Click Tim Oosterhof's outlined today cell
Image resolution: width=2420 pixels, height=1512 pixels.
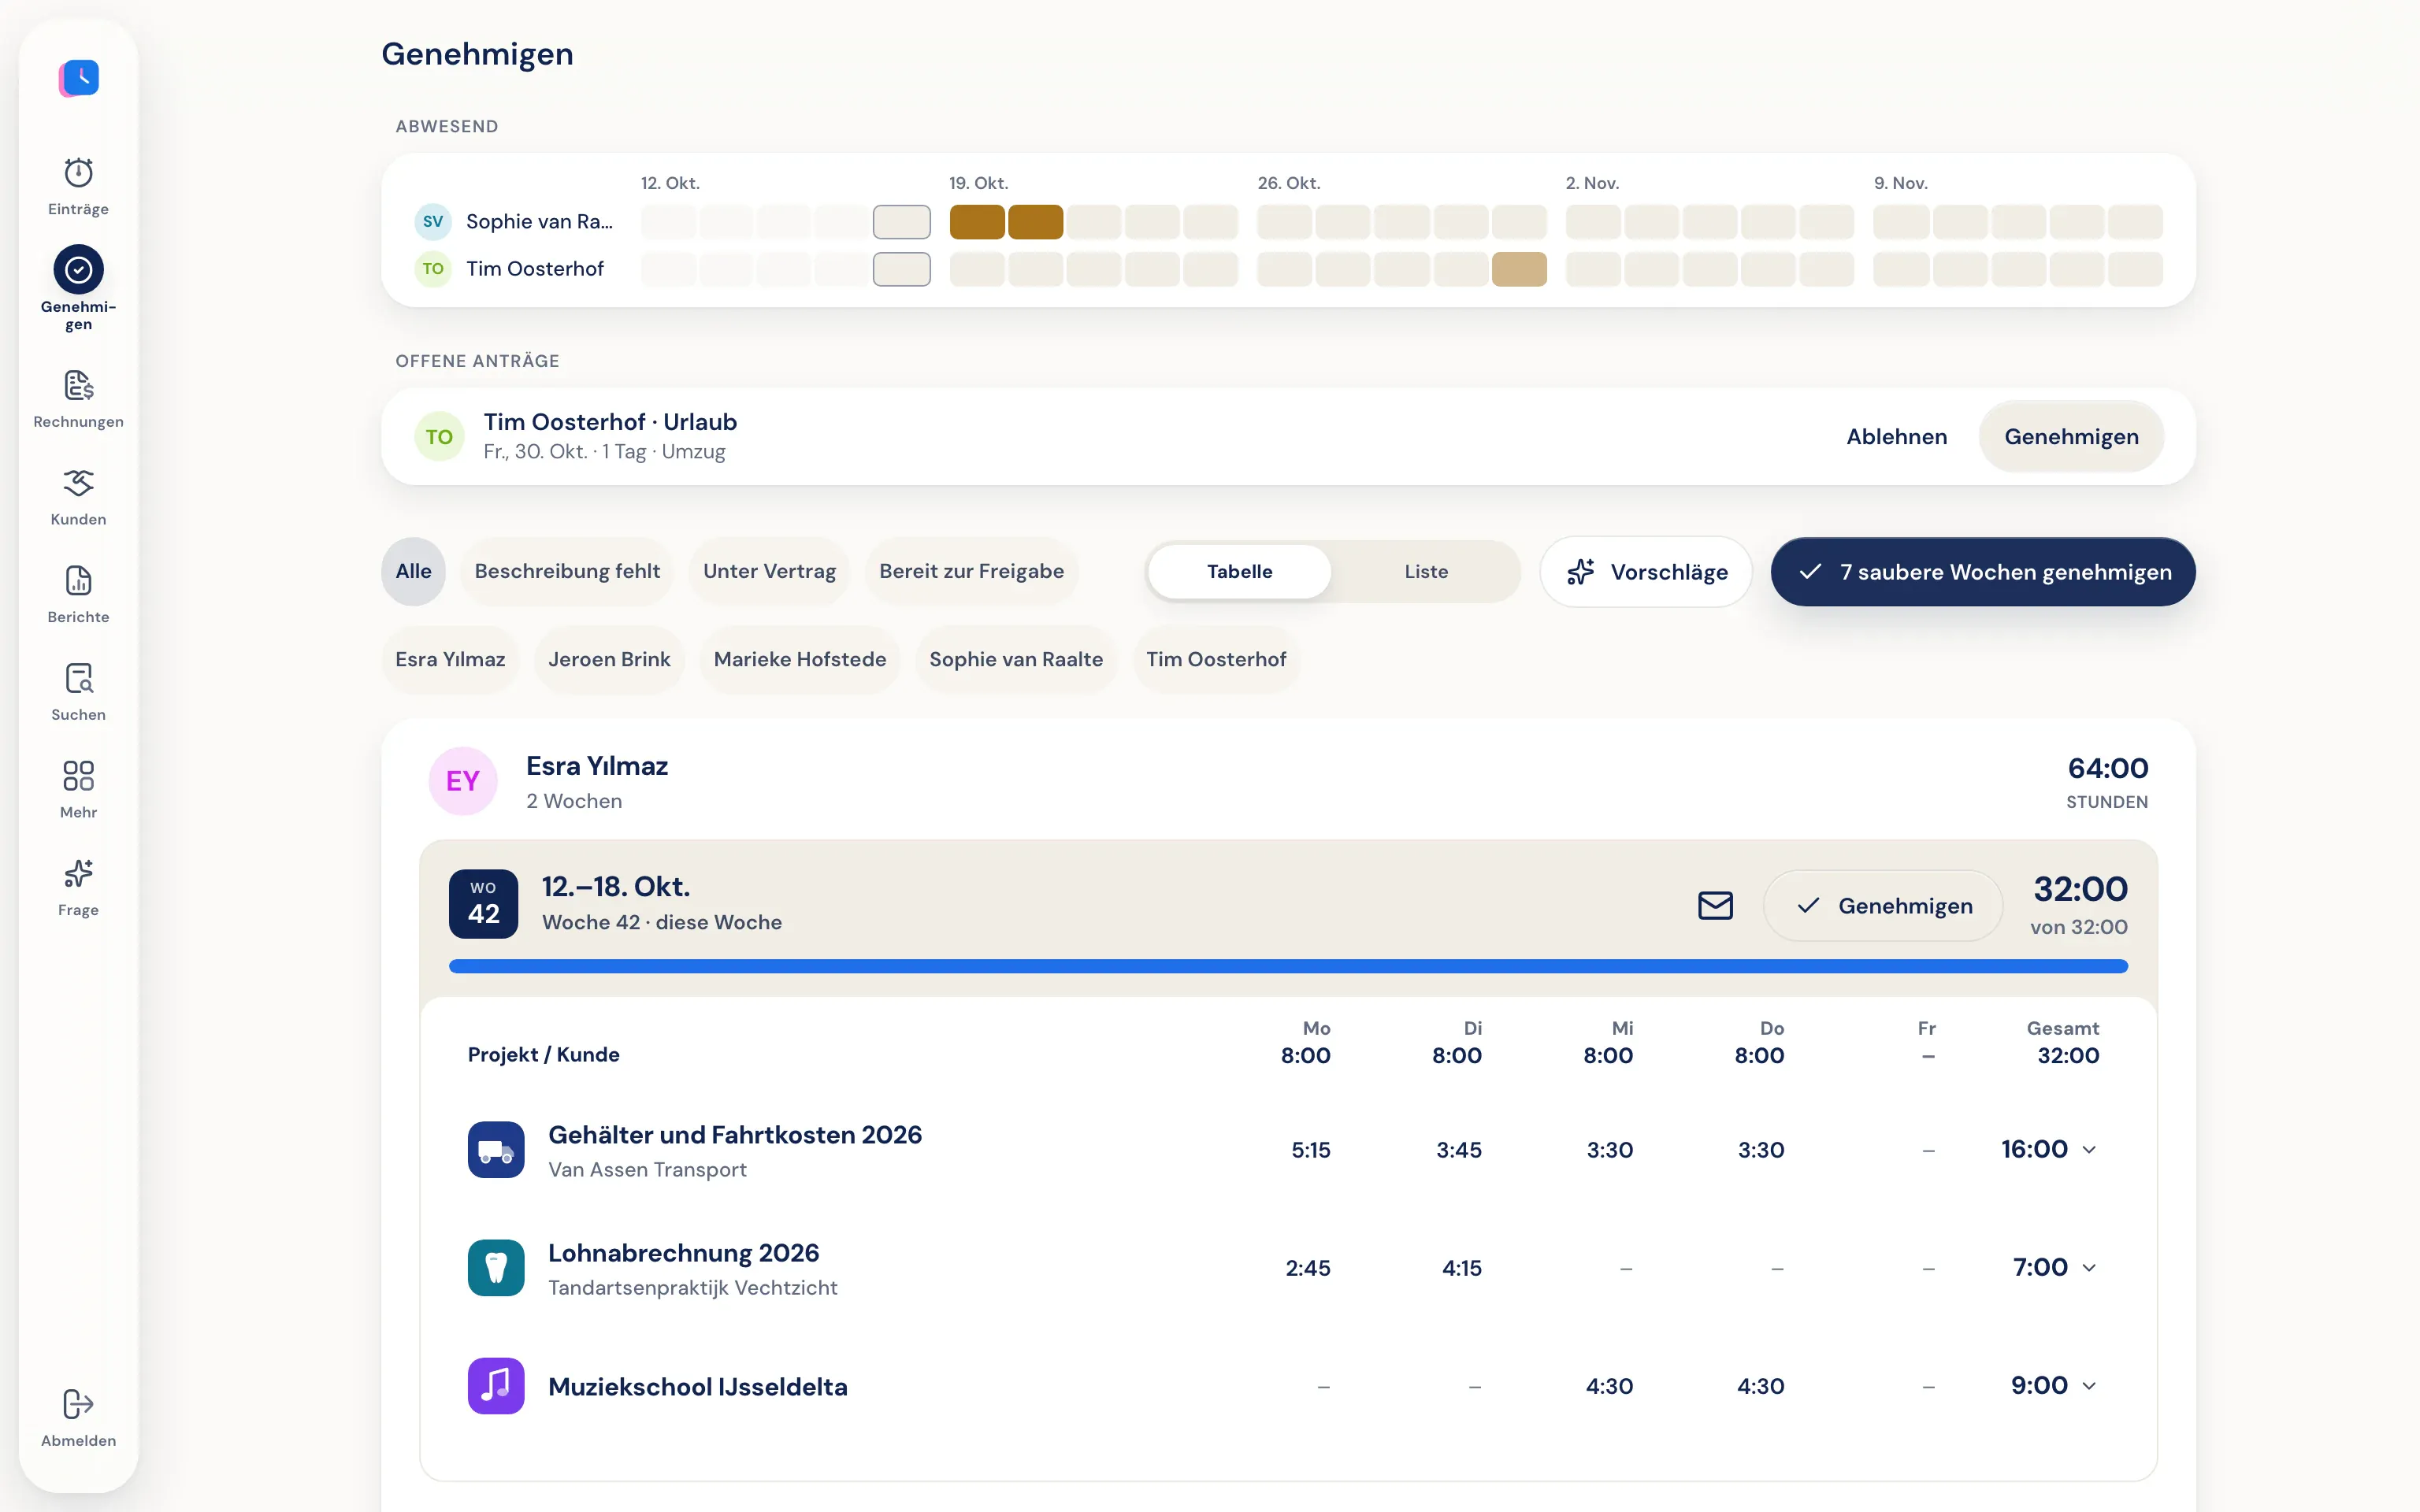901,269
